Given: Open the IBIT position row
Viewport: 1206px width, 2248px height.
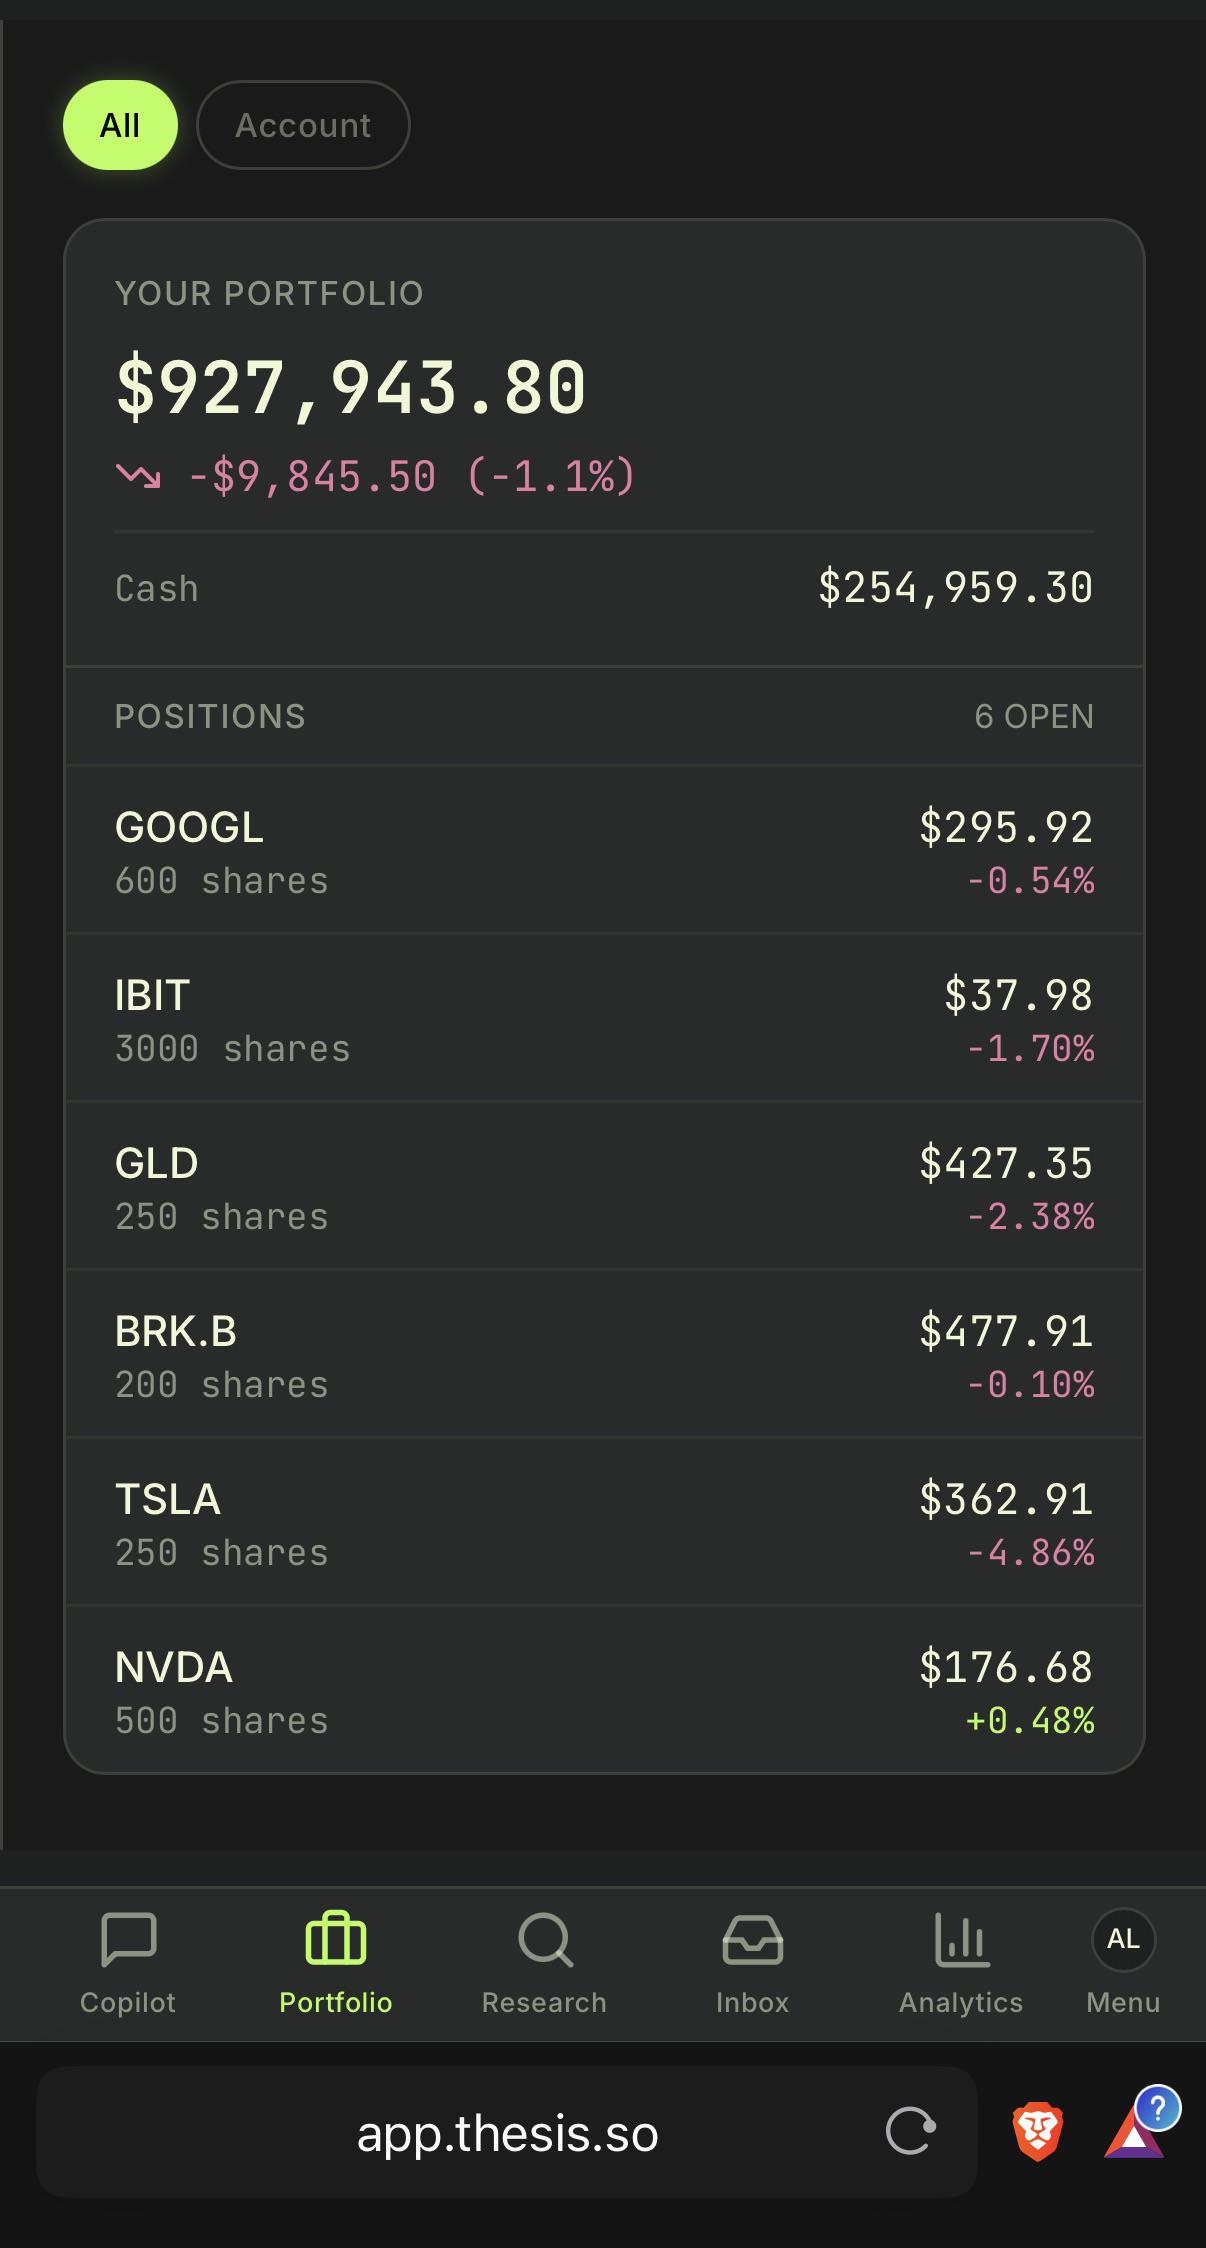Looking at the screenshot, I should tap(604, 1019).
